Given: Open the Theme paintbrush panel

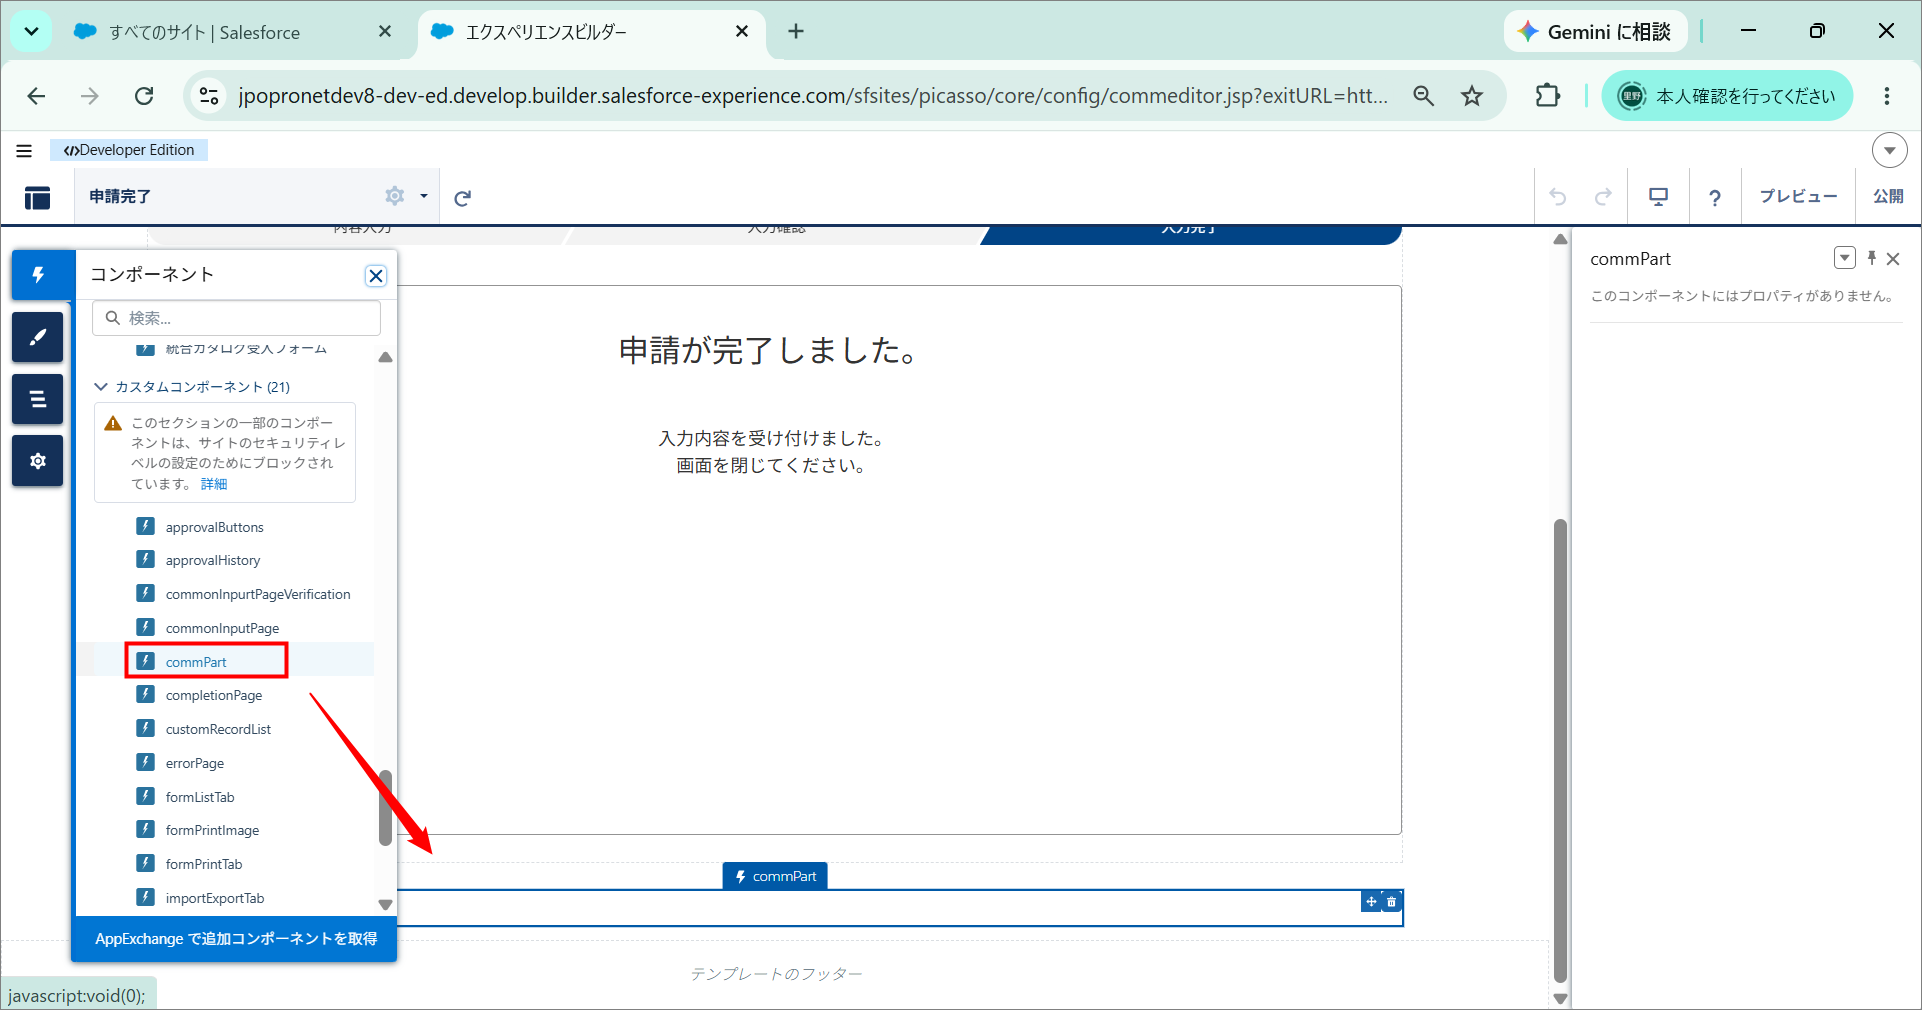Looking at the screenshot, I should click(38, 337).
